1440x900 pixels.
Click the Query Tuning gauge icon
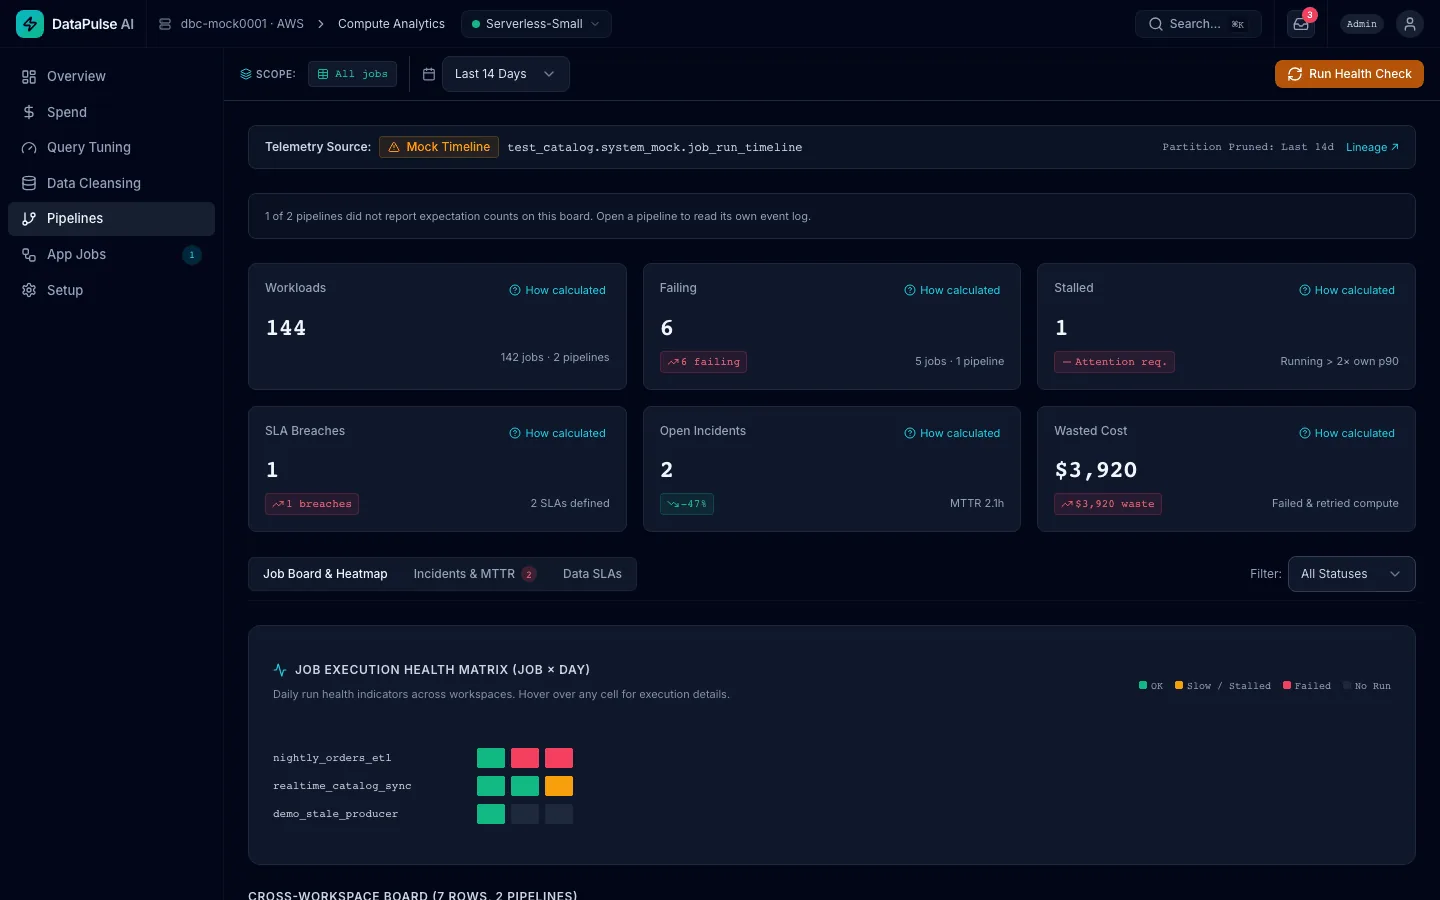[x=29, y=148]
